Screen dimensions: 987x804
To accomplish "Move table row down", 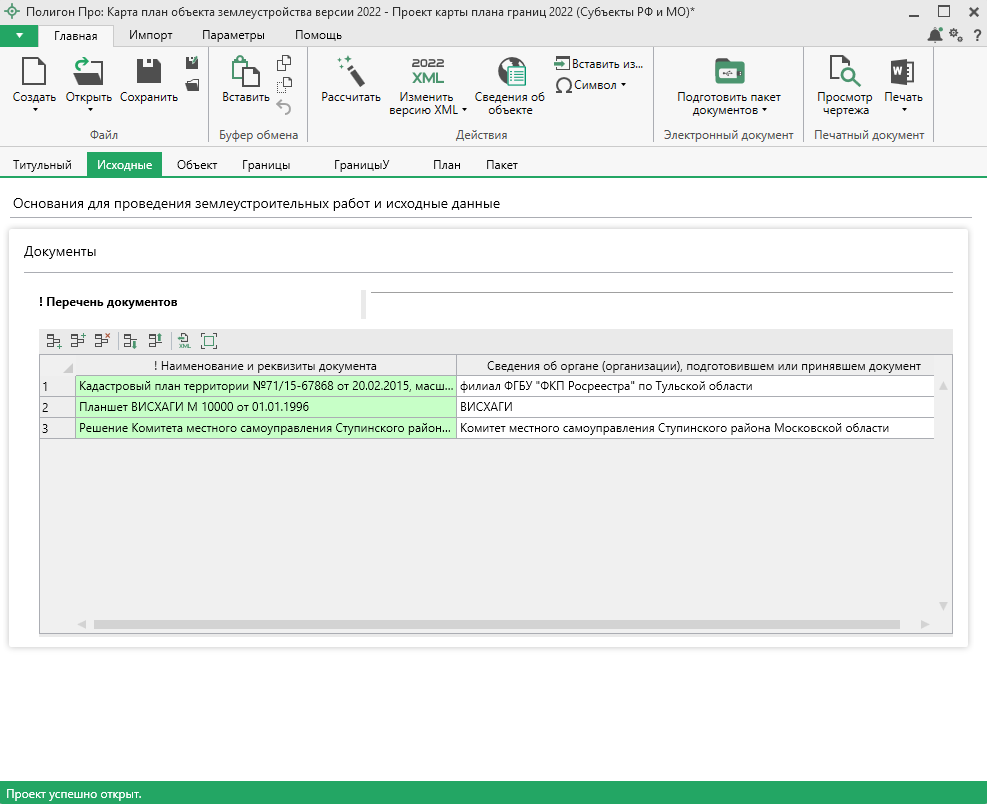I will (x=130, y=341).
